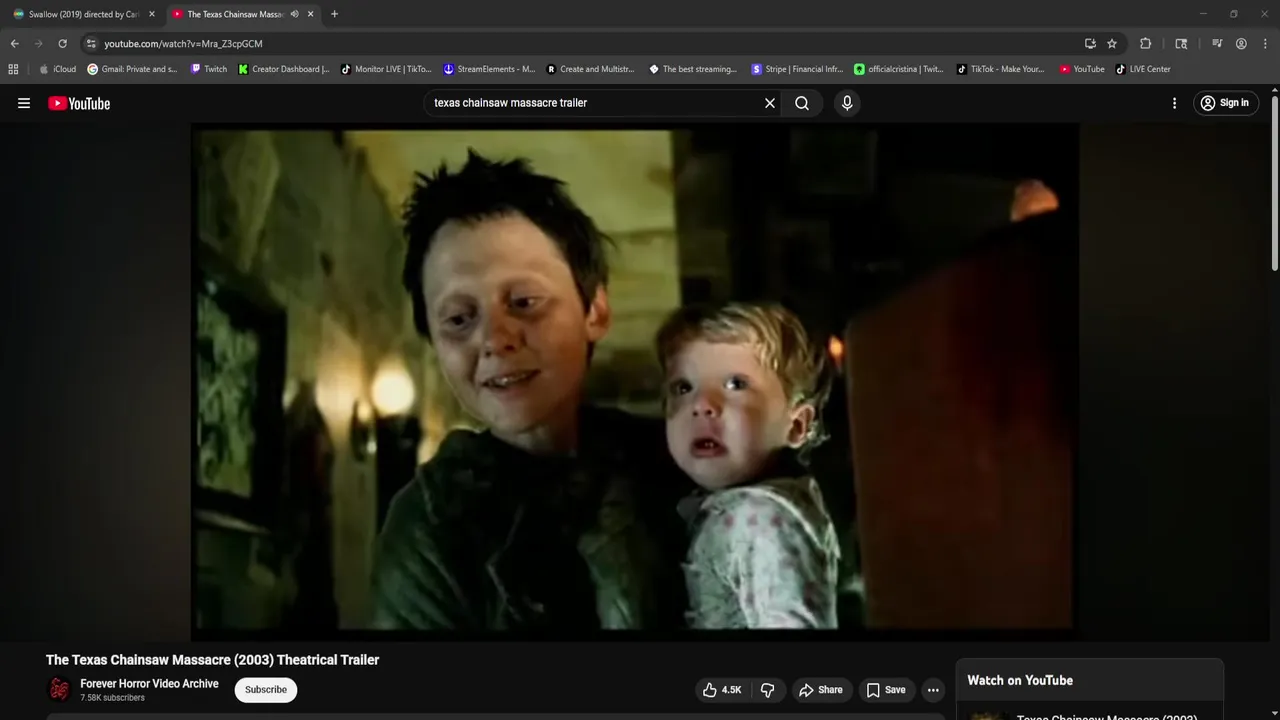Viewport: 1280px width, 720px height.
Task: Open the Monitor LIVE TikTok bookmark
Action: point(386,69)
